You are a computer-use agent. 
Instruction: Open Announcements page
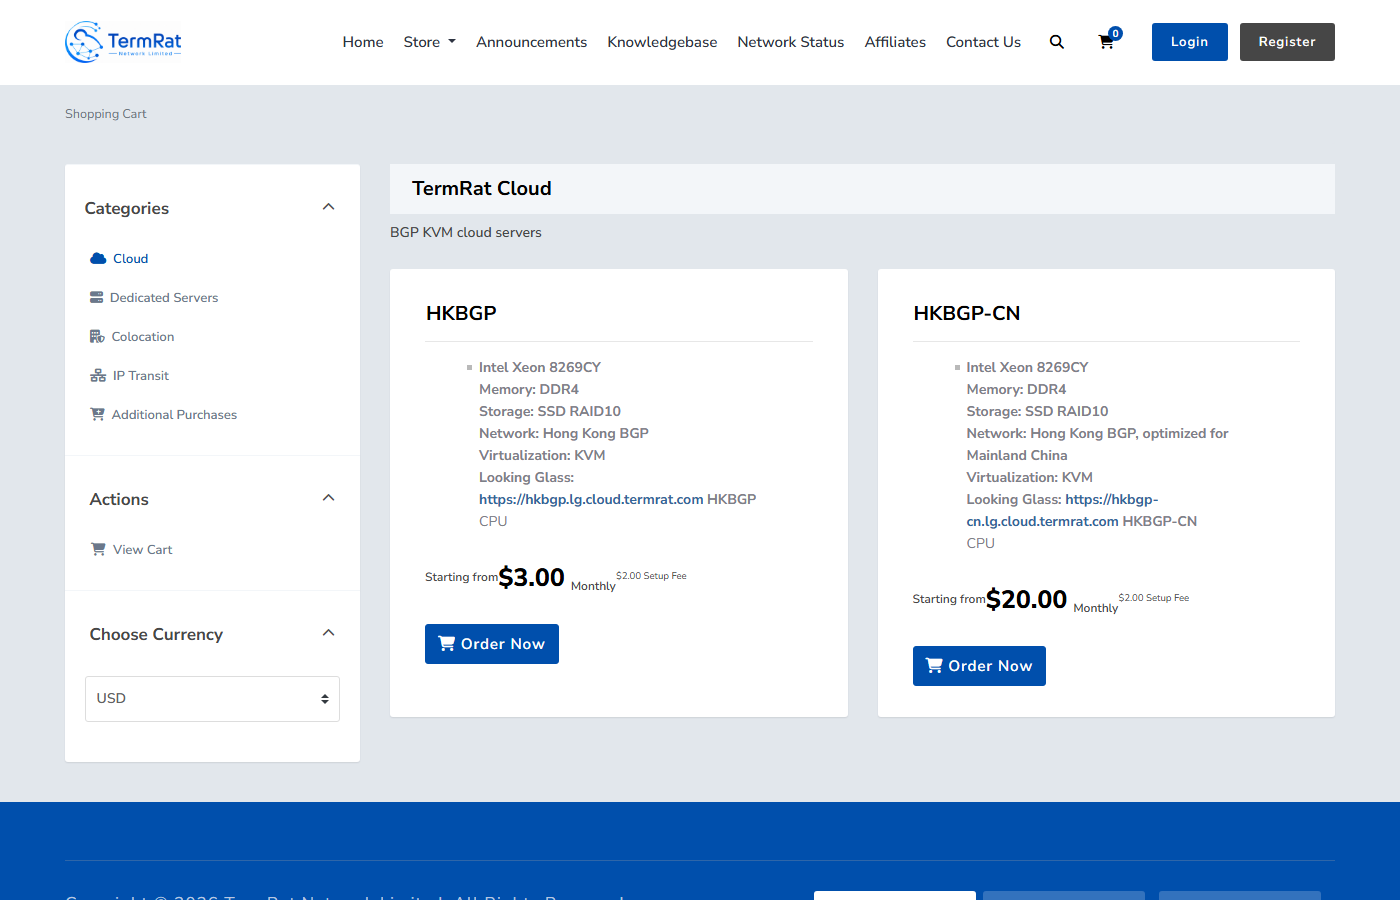[531, 42]
